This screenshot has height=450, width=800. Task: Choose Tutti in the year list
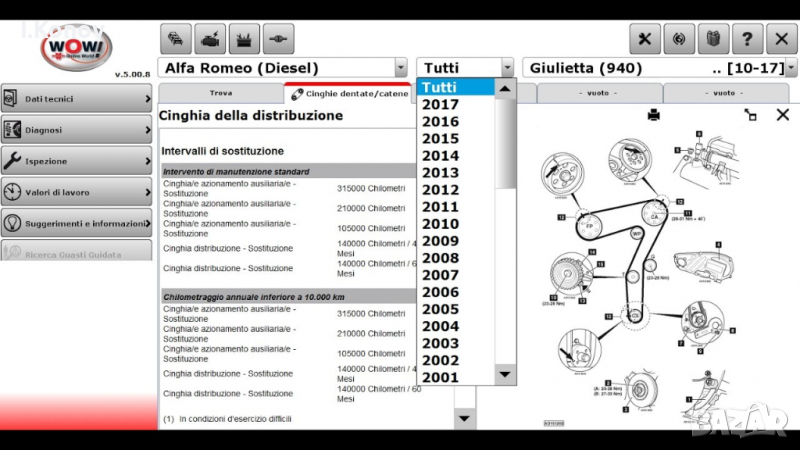point(440,88)
